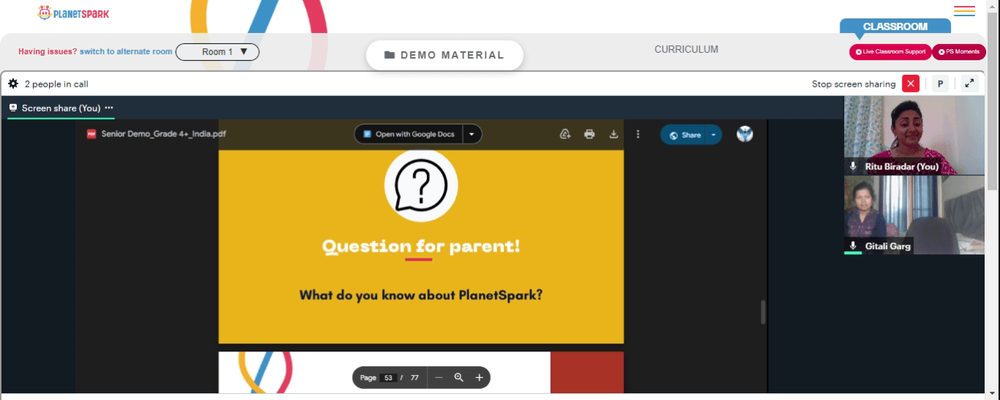Enter fullscreen with expand arrows icon
This screenshot has height=400, width=1000.
click(x=969, y=84)
